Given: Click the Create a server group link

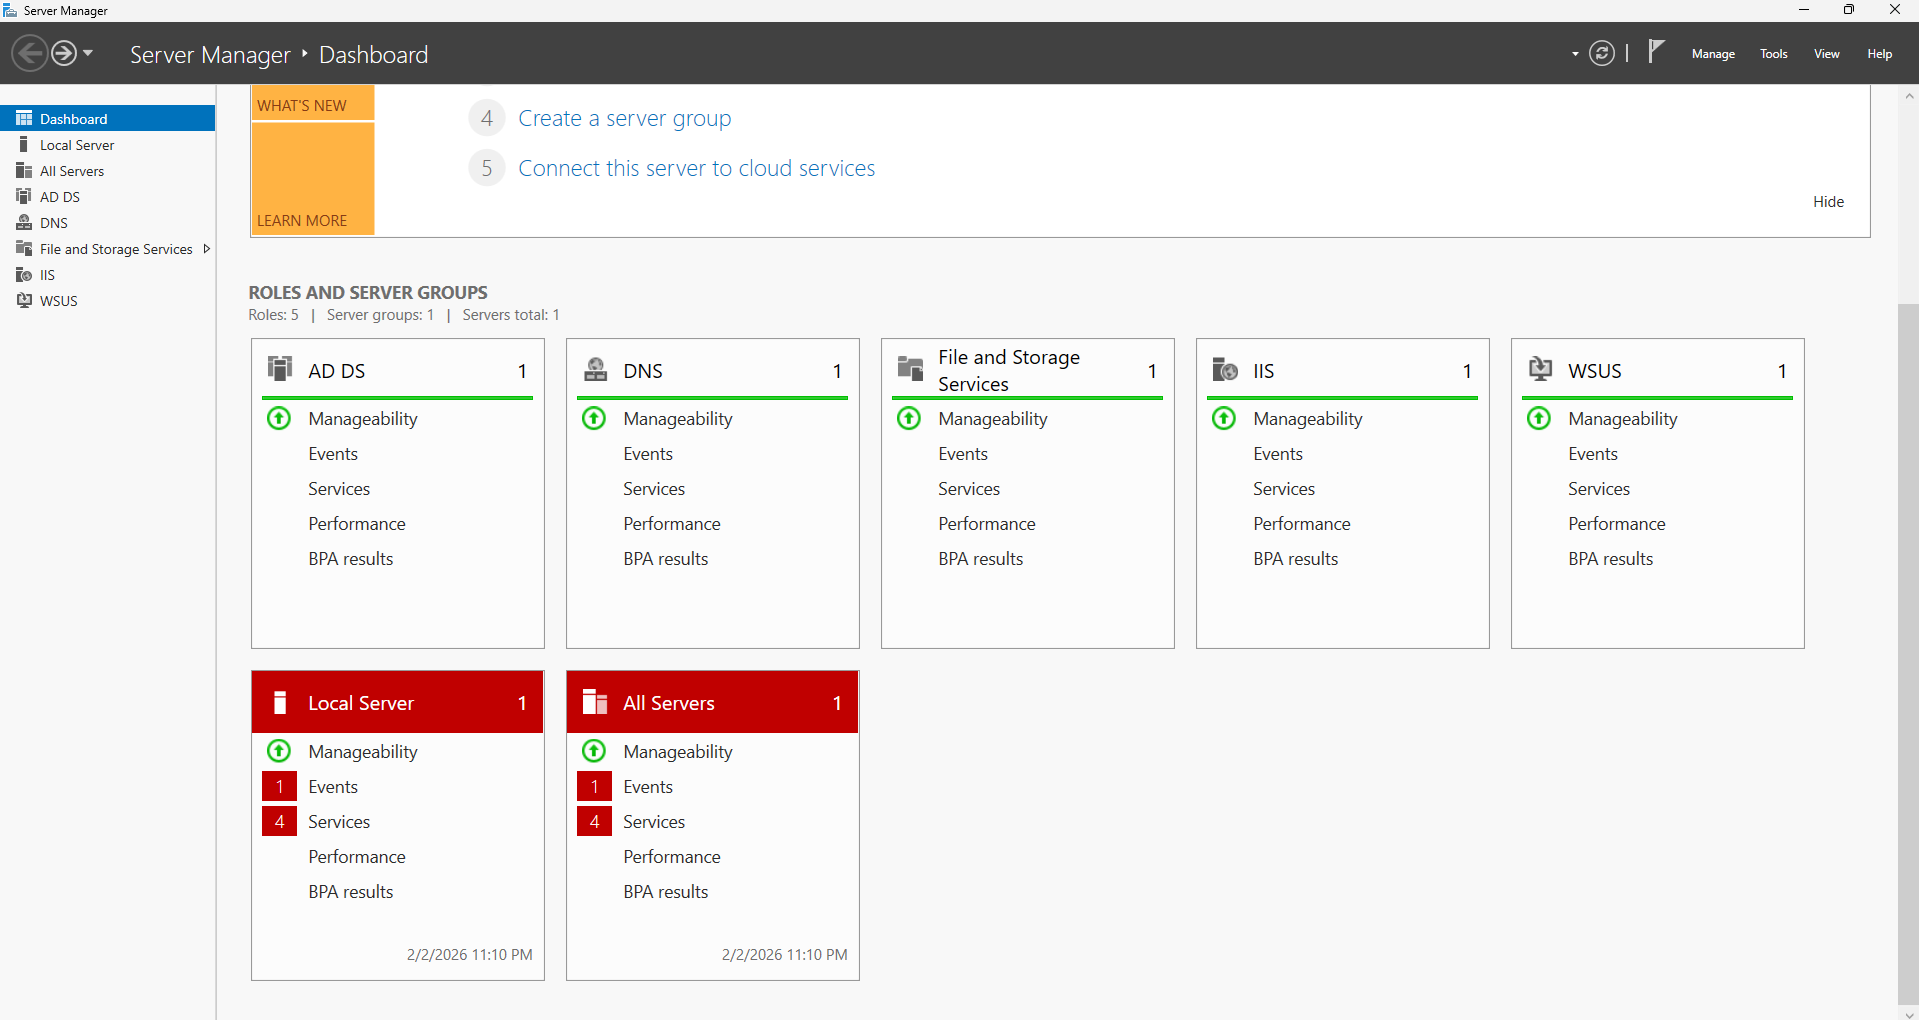Looking at the screenshot, I should click(x=624, y=118).
